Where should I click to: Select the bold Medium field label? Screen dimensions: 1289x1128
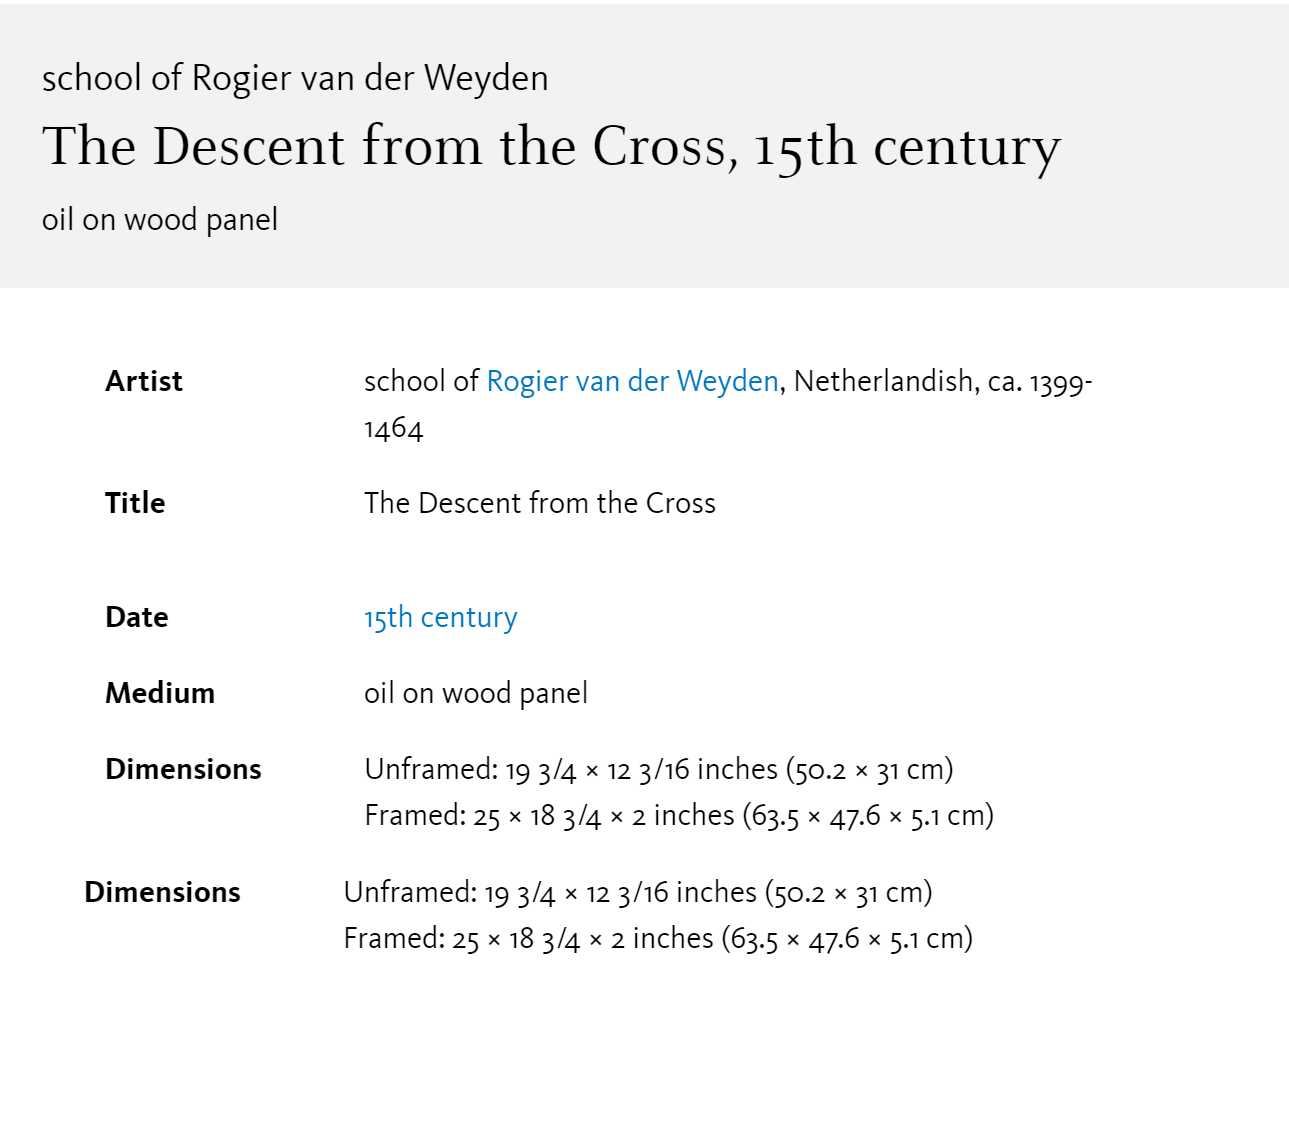160,693
